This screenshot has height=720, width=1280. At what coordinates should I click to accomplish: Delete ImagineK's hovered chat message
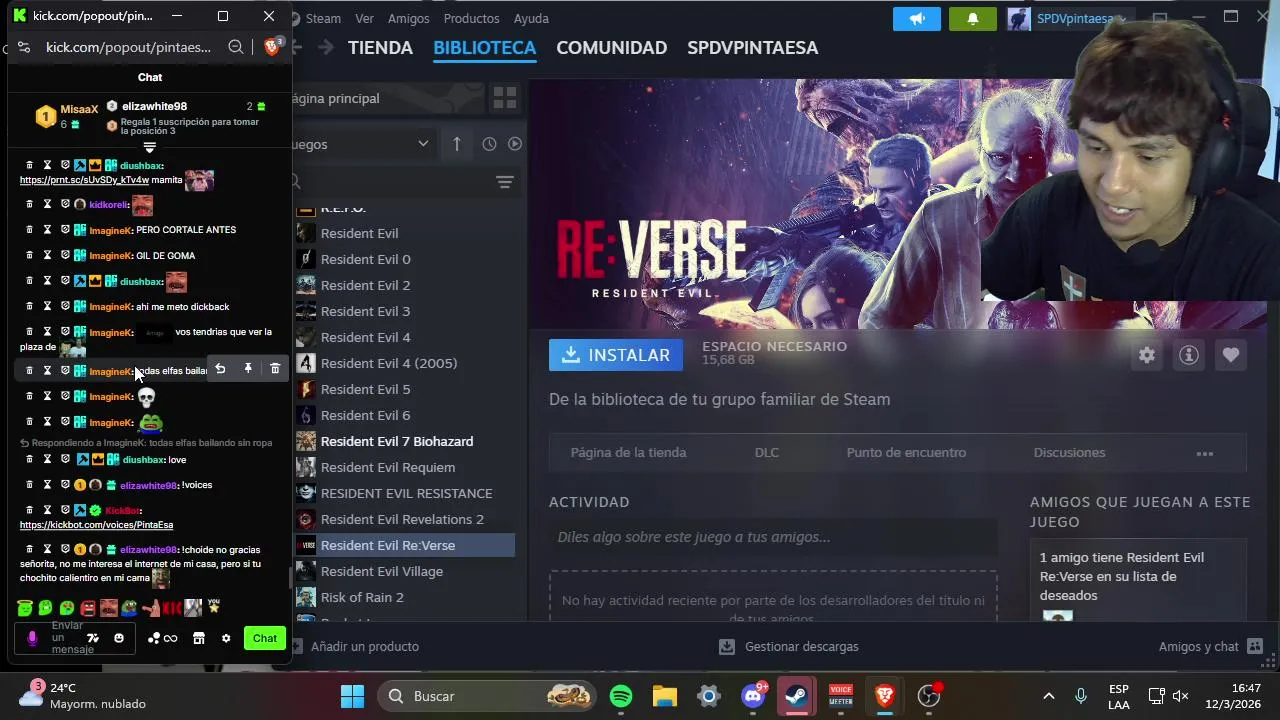click(275, 369)
